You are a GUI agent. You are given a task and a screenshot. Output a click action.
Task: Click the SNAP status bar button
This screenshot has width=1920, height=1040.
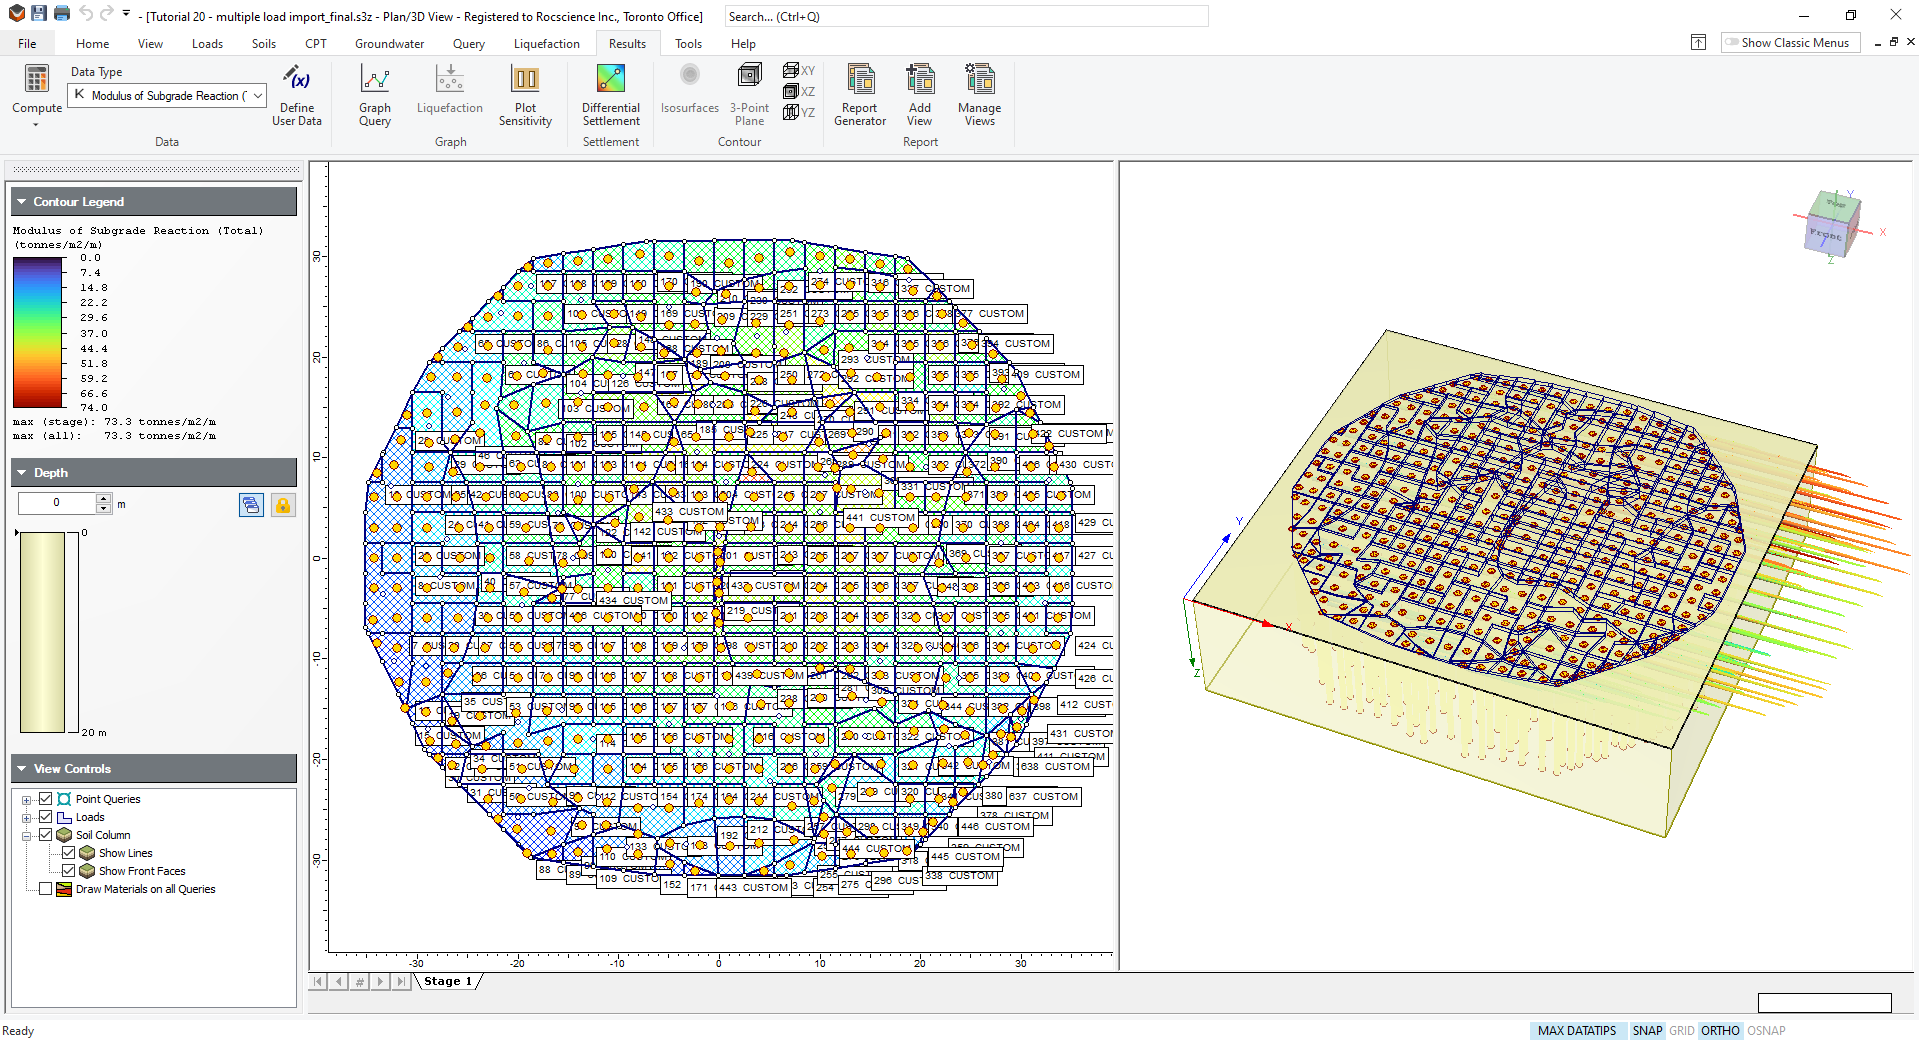click(x=1646, y=1030)
